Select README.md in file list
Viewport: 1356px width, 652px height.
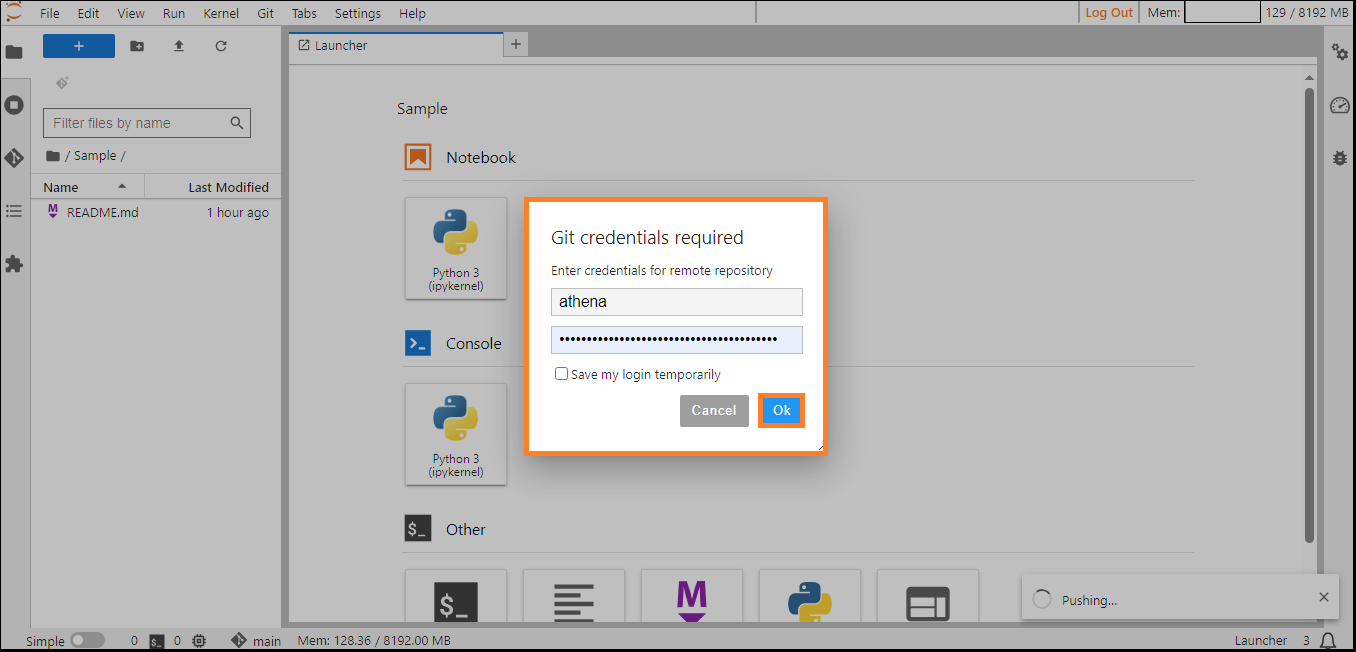point(157,212)
